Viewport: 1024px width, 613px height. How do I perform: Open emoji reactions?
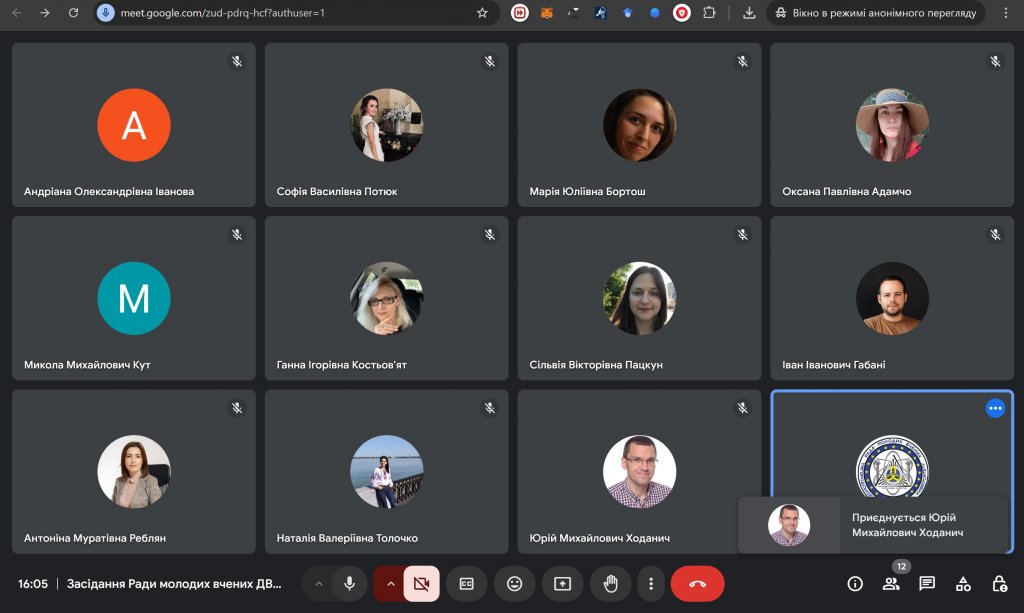tap(514, 583)
